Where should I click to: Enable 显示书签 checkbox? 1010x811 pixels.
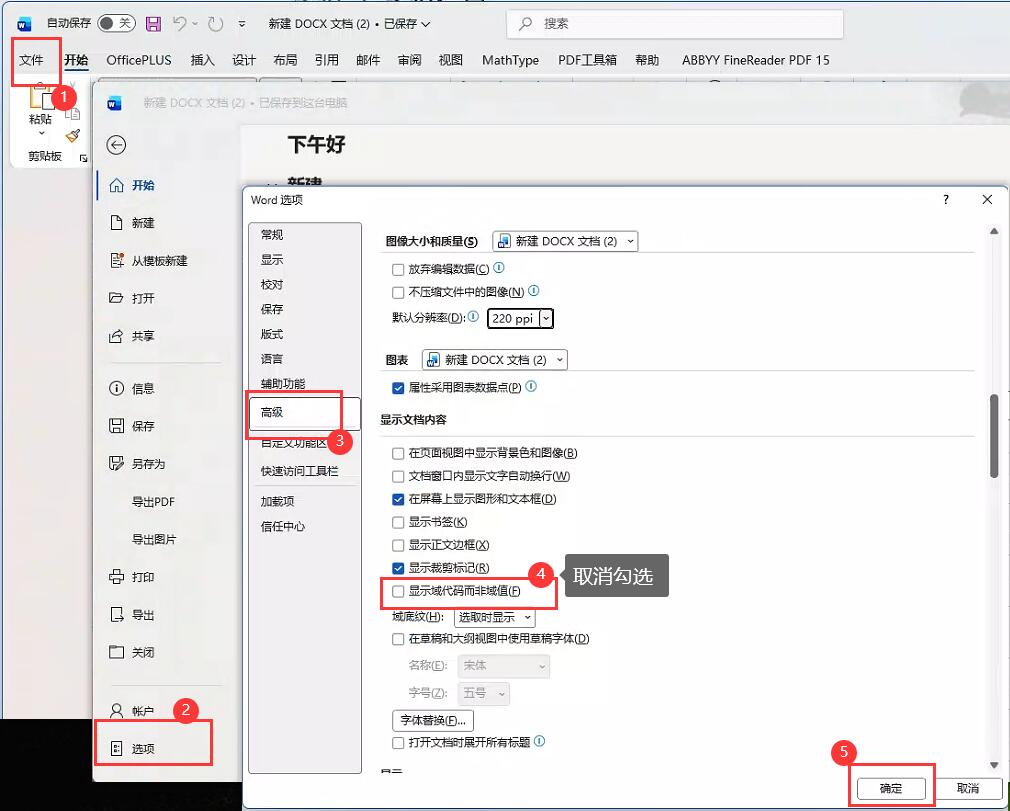click(399, 522)
